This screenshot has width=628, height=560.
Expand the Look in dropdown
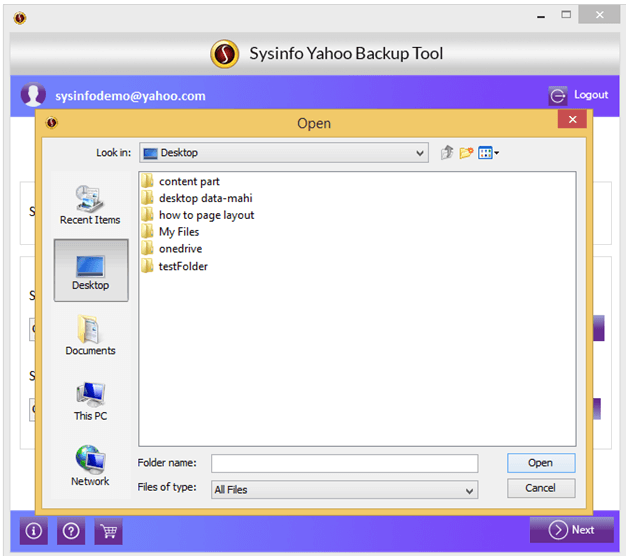coord(420,153)
